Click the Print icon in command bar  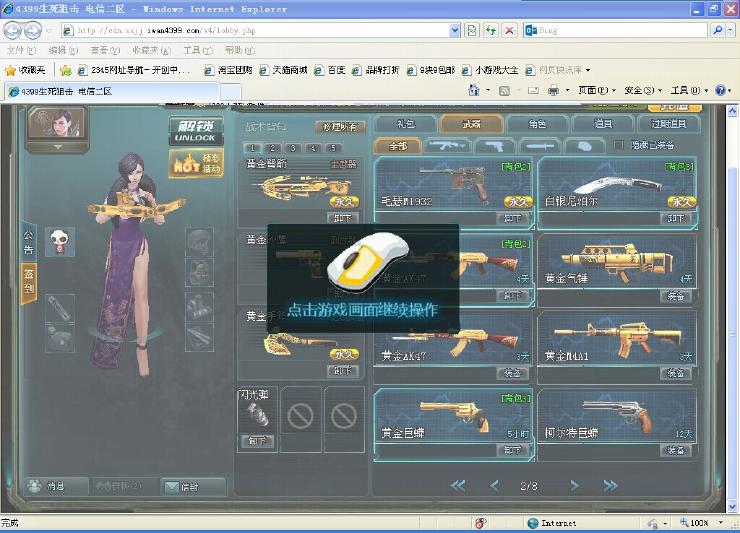553,90
